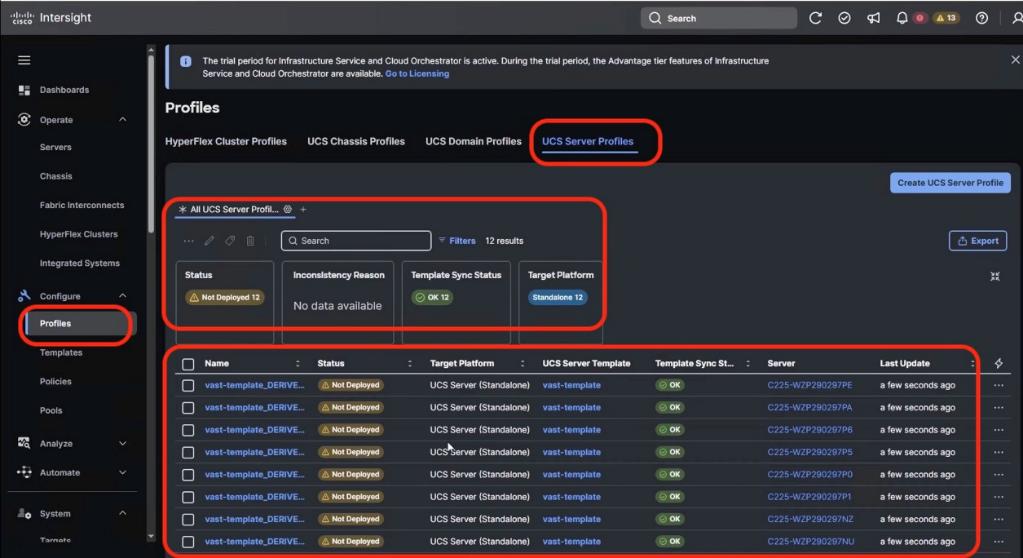Open the help question mark icon
Screen dimensions: 1023x558
[981, 18]
